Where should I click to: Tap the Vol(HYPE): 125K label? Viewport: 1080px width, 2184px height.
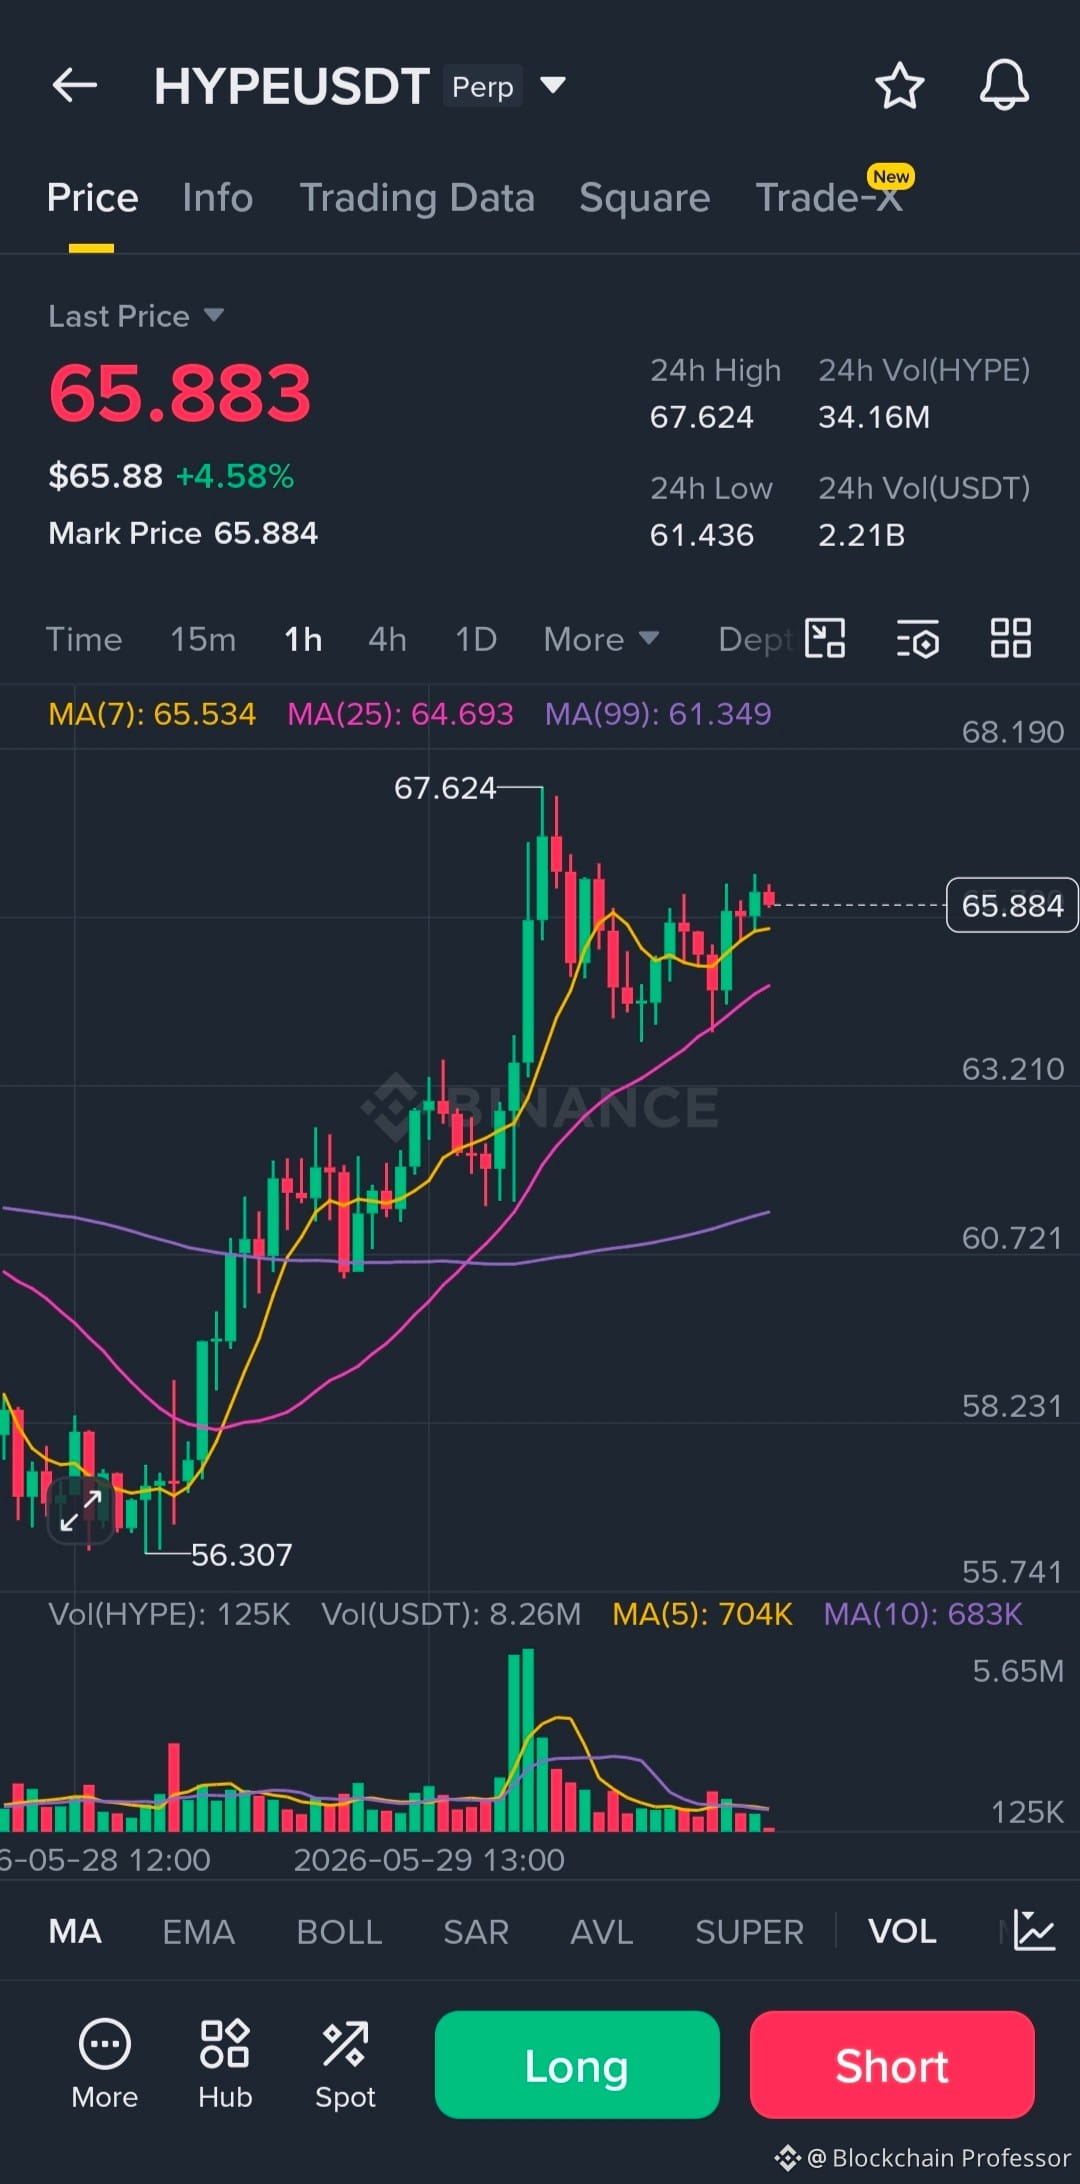169,1614
